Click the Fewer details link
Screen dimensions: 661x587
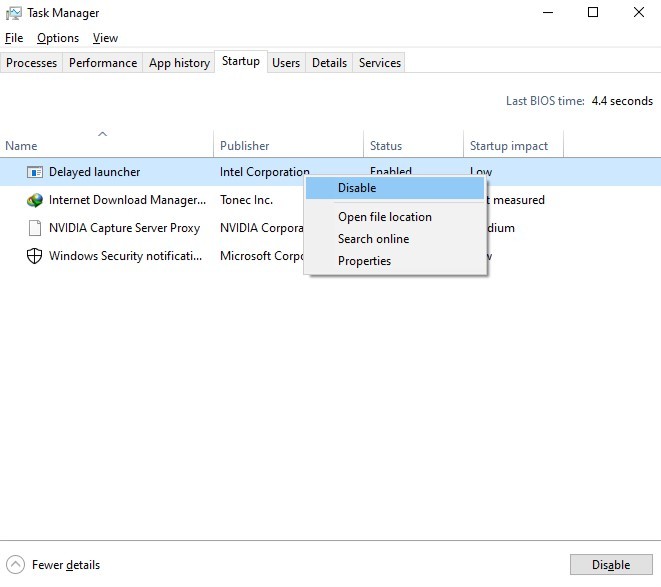coord(66,565)
